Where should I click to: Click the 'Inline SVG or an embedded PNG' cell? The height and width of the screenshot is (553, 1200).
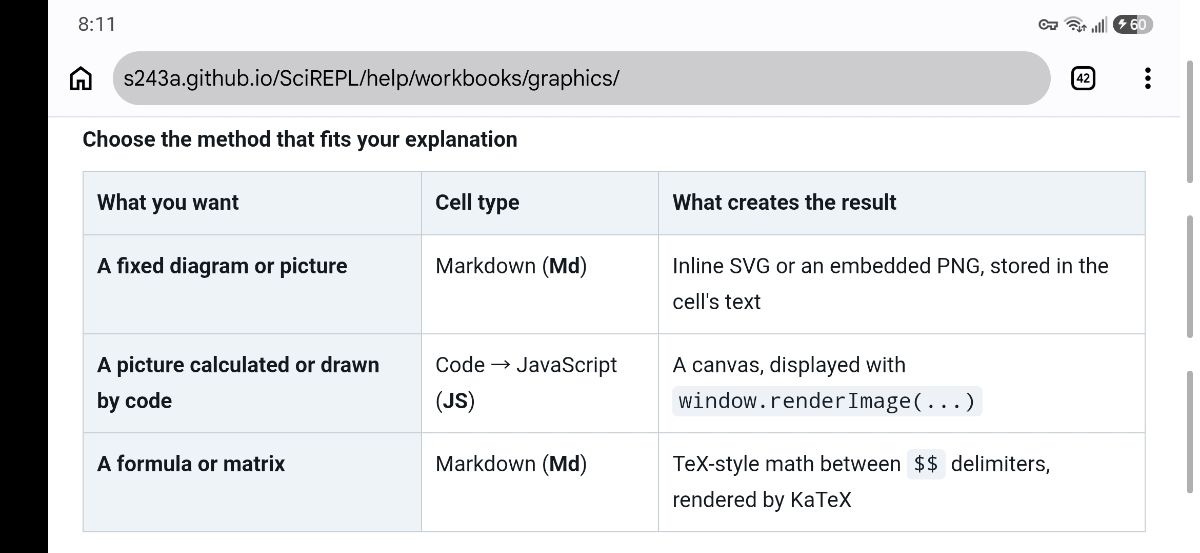click(901, 284)
